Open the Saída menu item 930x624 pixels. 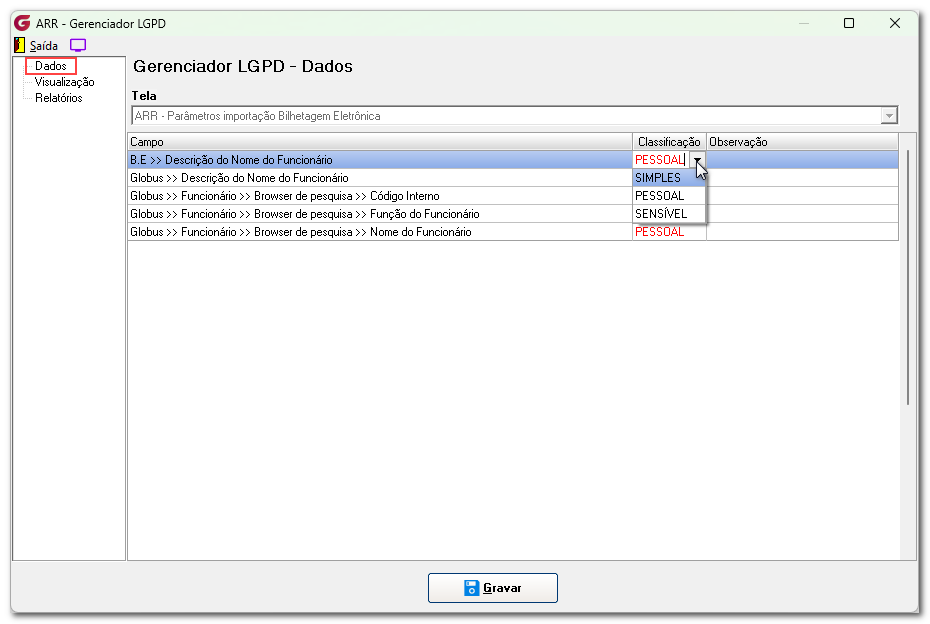[44, 46]
